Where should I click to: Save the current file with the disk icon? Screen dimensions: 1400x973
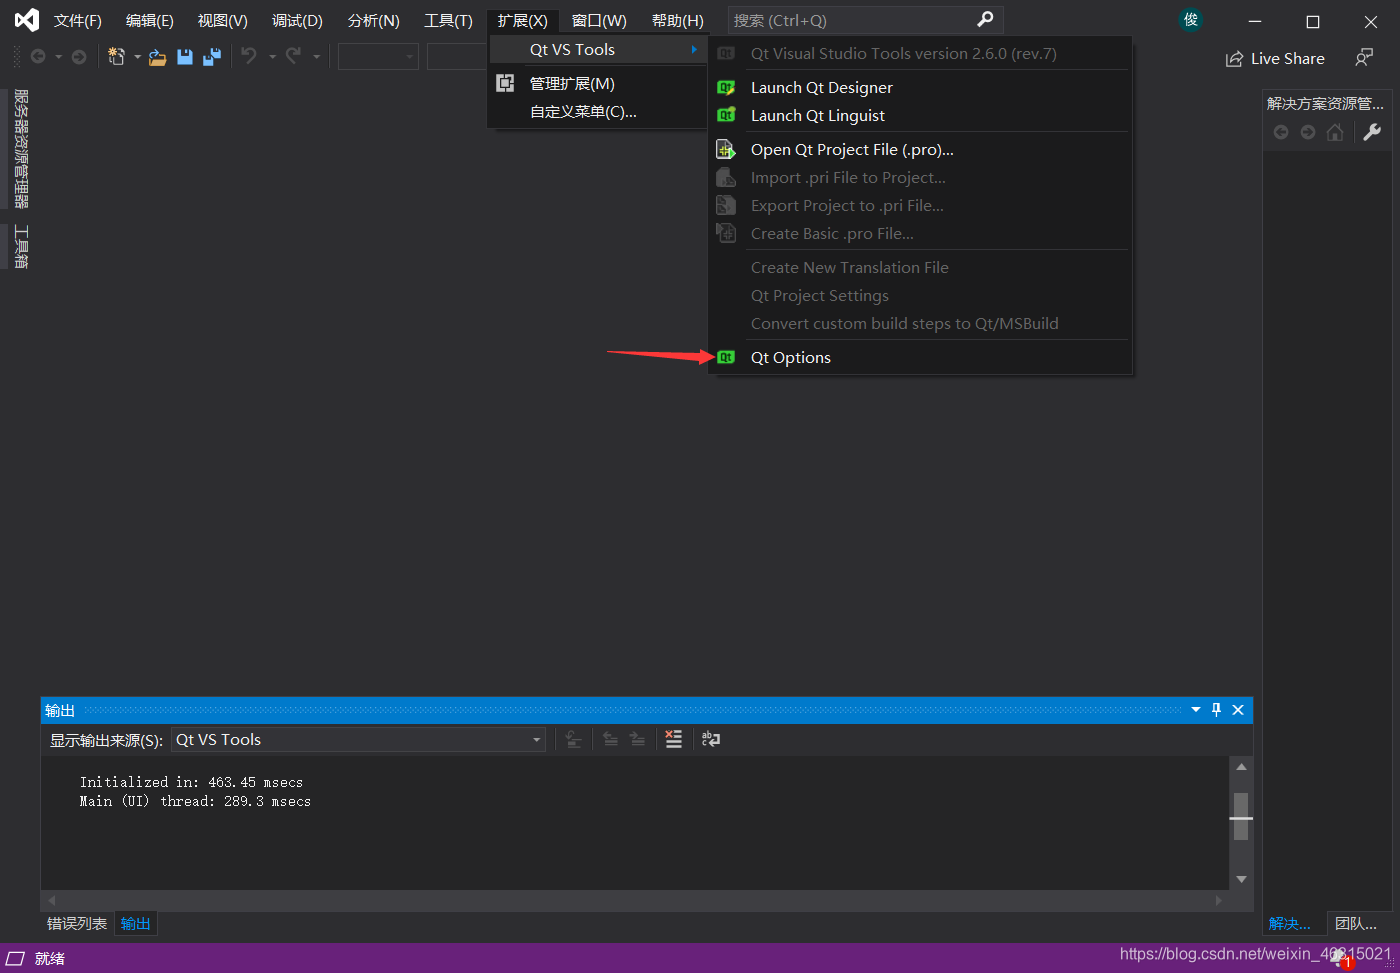click(x=185, y=57)
